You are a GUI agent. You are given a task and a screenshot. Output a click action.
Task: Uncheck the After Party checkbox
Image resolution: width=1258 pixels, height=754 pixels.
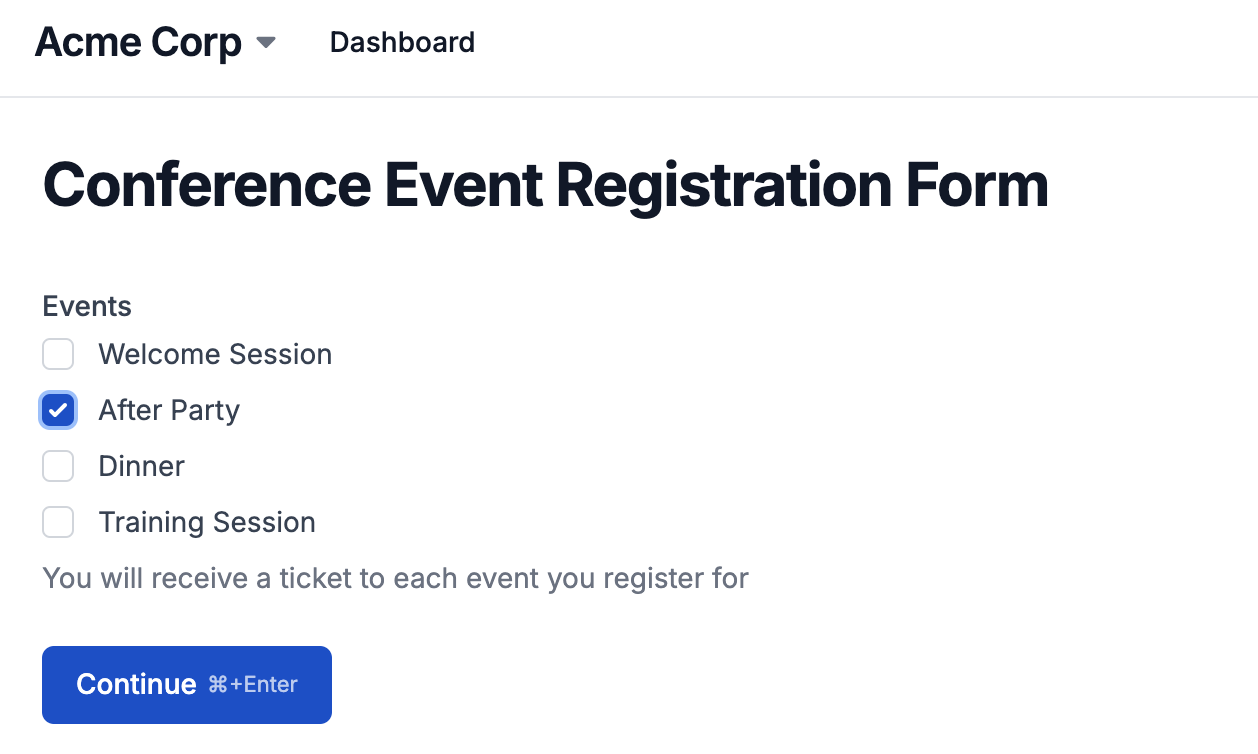point(58,410)
